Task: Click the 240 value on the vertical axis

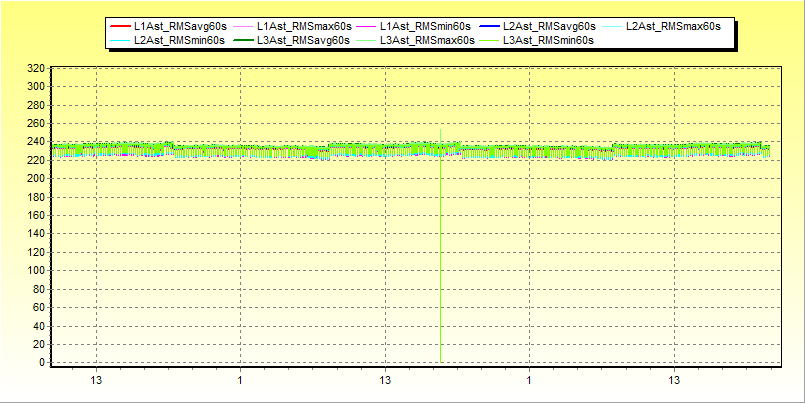Action: [x=36, y=142]
